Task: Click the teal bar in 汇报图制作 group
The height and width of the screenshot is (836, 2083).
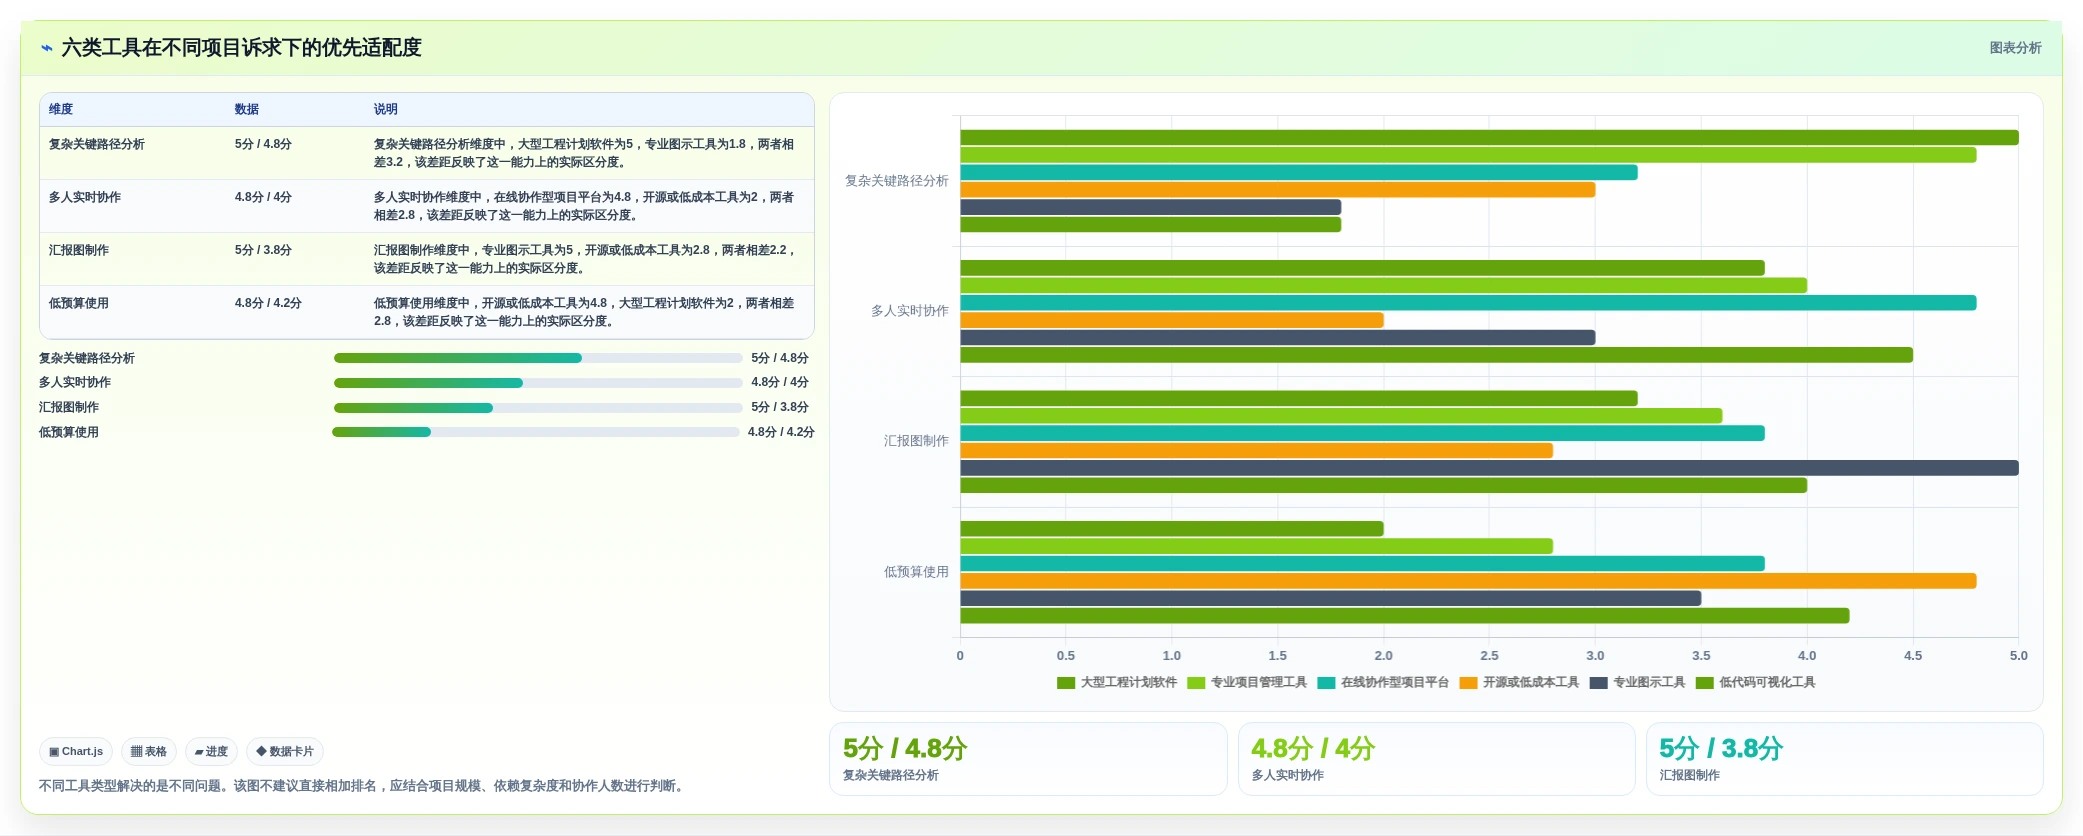Action: click(x=1362, y=433)
